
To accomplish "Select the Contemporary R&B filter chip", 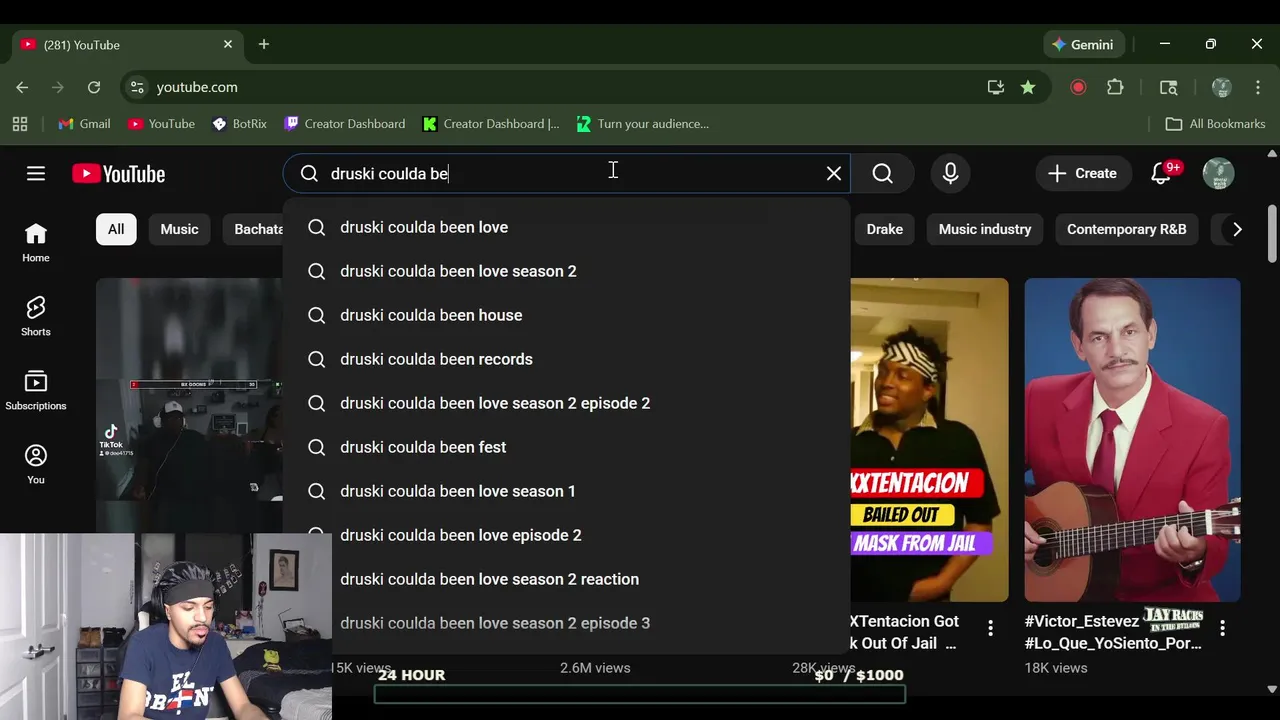I will click(x=1126, y=229).
